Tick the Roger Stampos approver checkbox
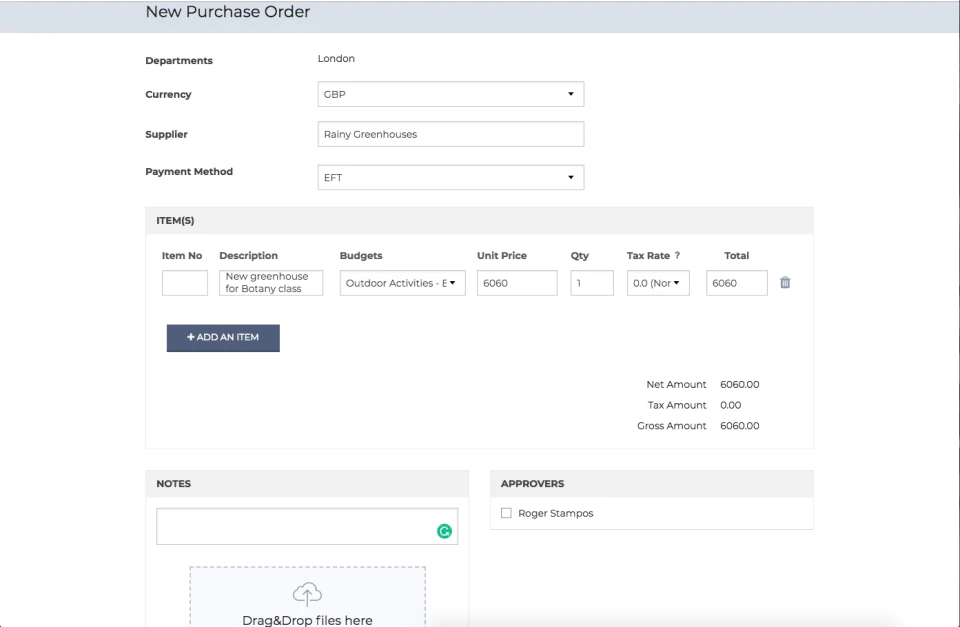The image size is (960, 627). 506,514
